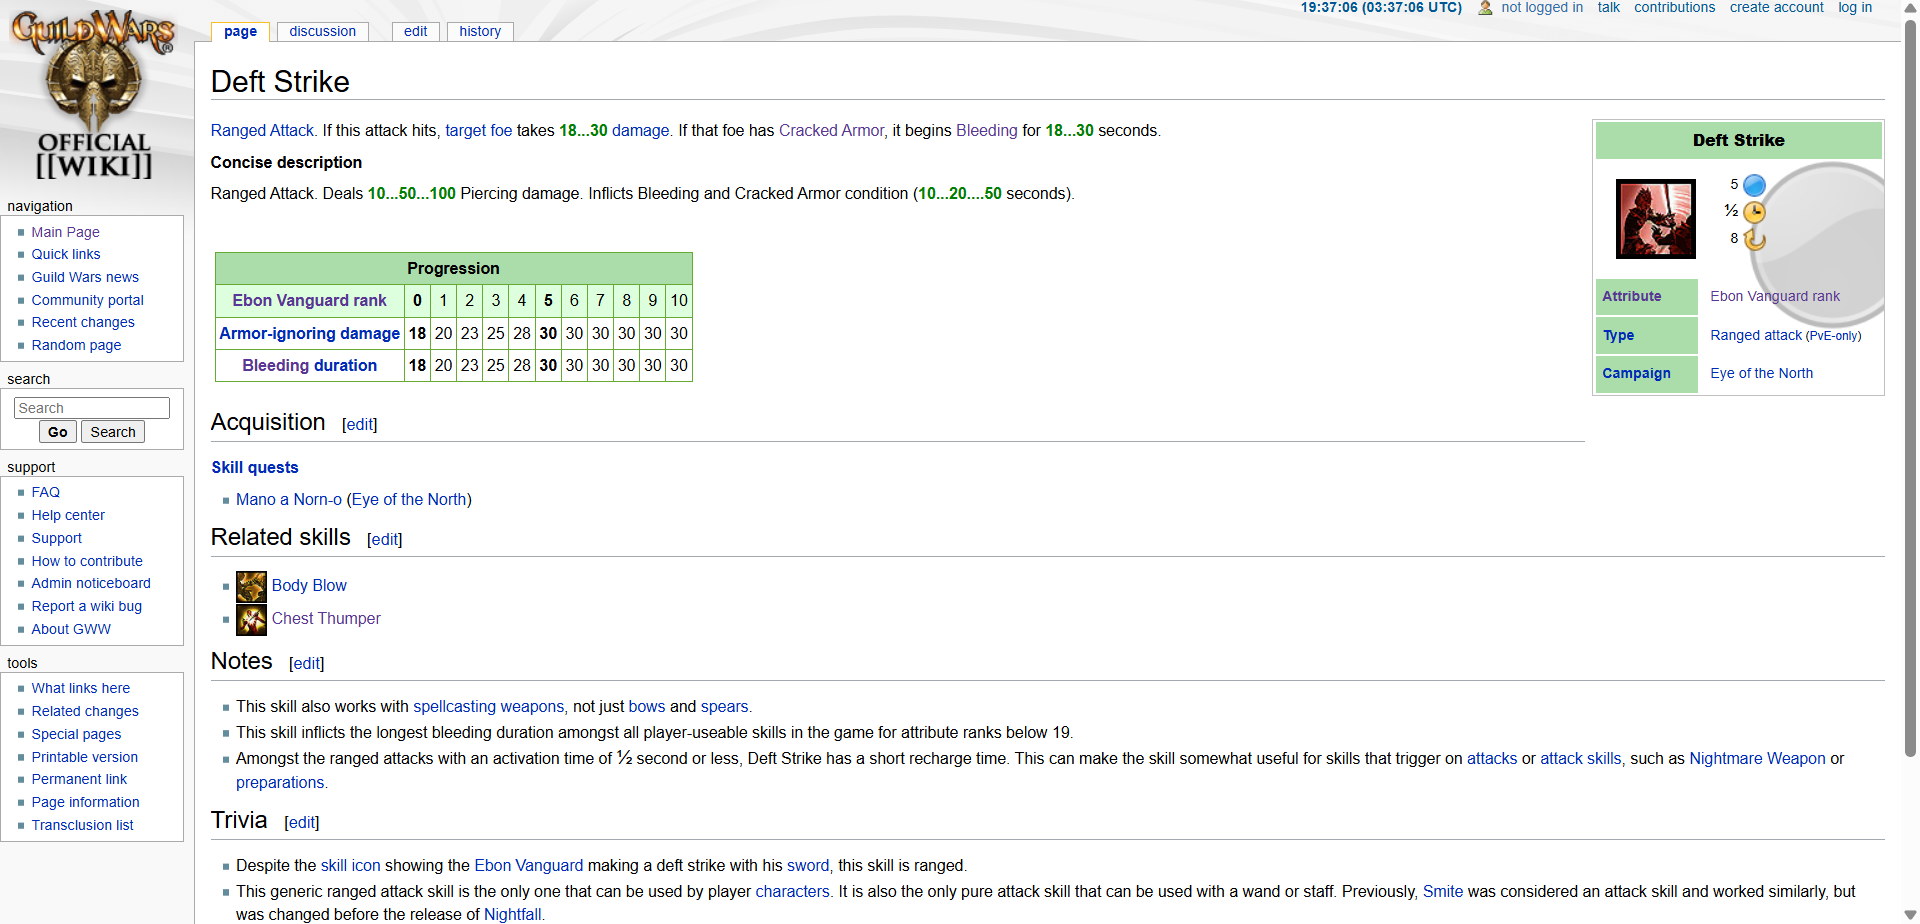This screenshot has width=1920, height=924.
Task: Click the user avatar icon beside not logged in
Action: click(x=1485, y=8)
